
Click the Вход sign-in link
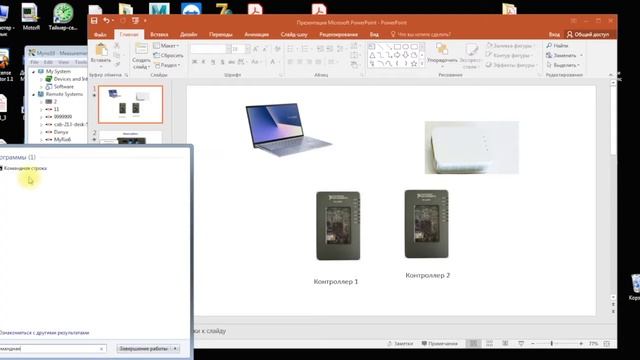pos(554,35)
